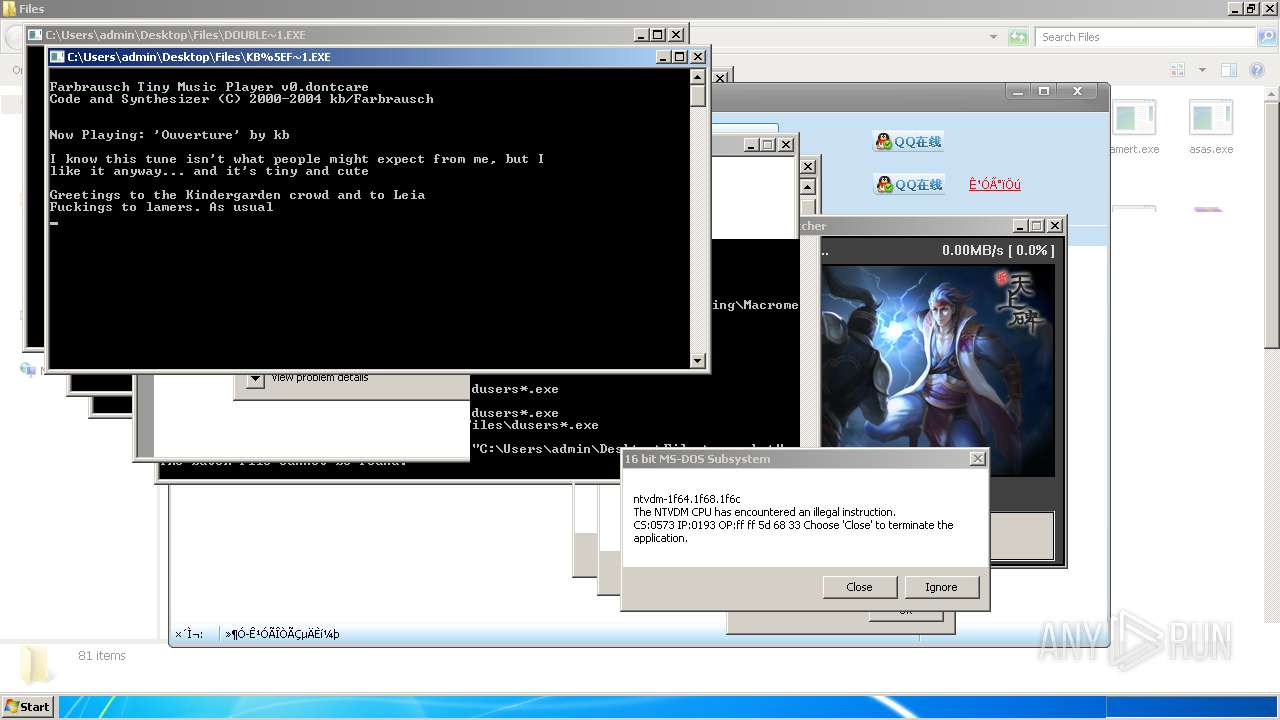Open the Start menu
1280x720 pixels.
(x=27, y=706)
